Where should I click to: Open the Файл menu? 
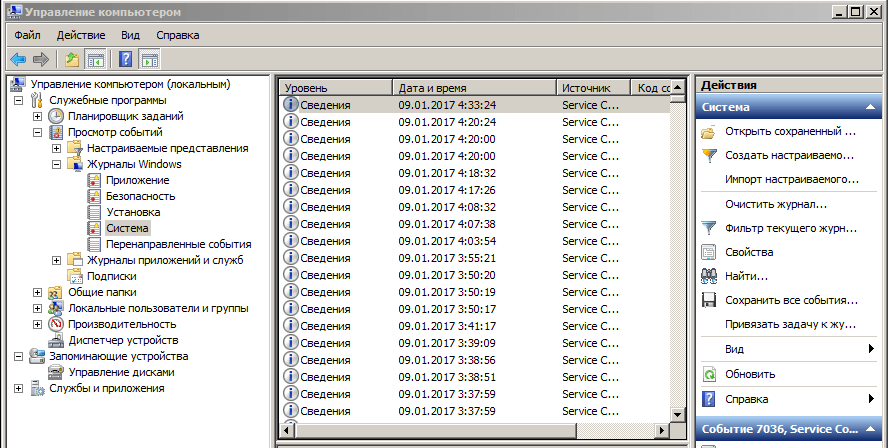coord(27,35)
